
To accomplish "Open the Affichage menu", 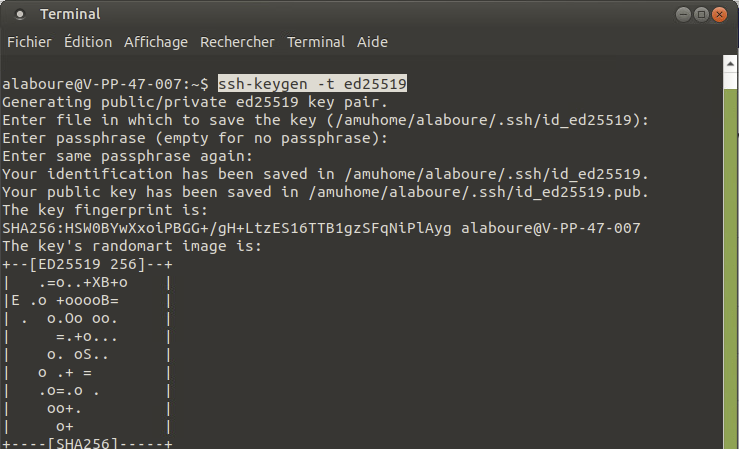I will pyautogui.click(x=155, y=42).
